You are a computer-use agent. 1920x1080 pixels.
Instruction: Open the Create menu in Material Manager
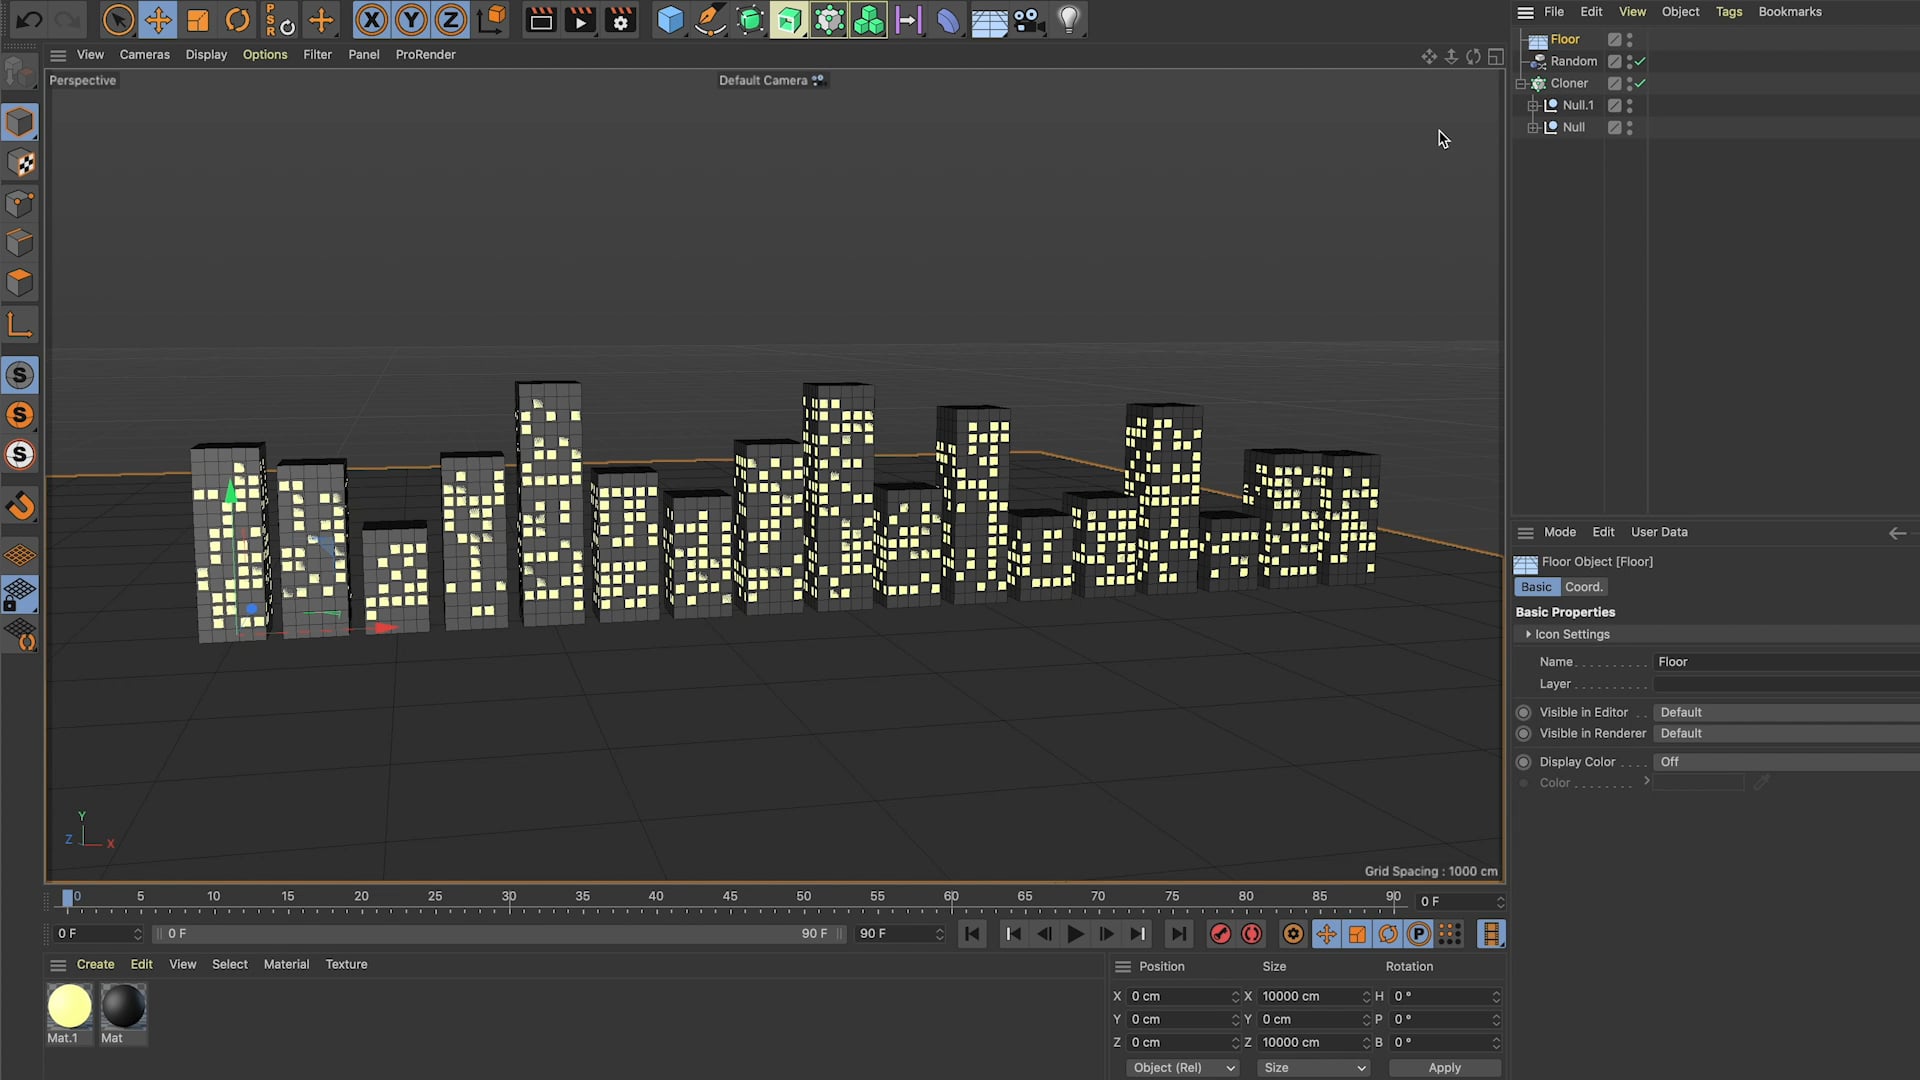(x=95, y=964)
